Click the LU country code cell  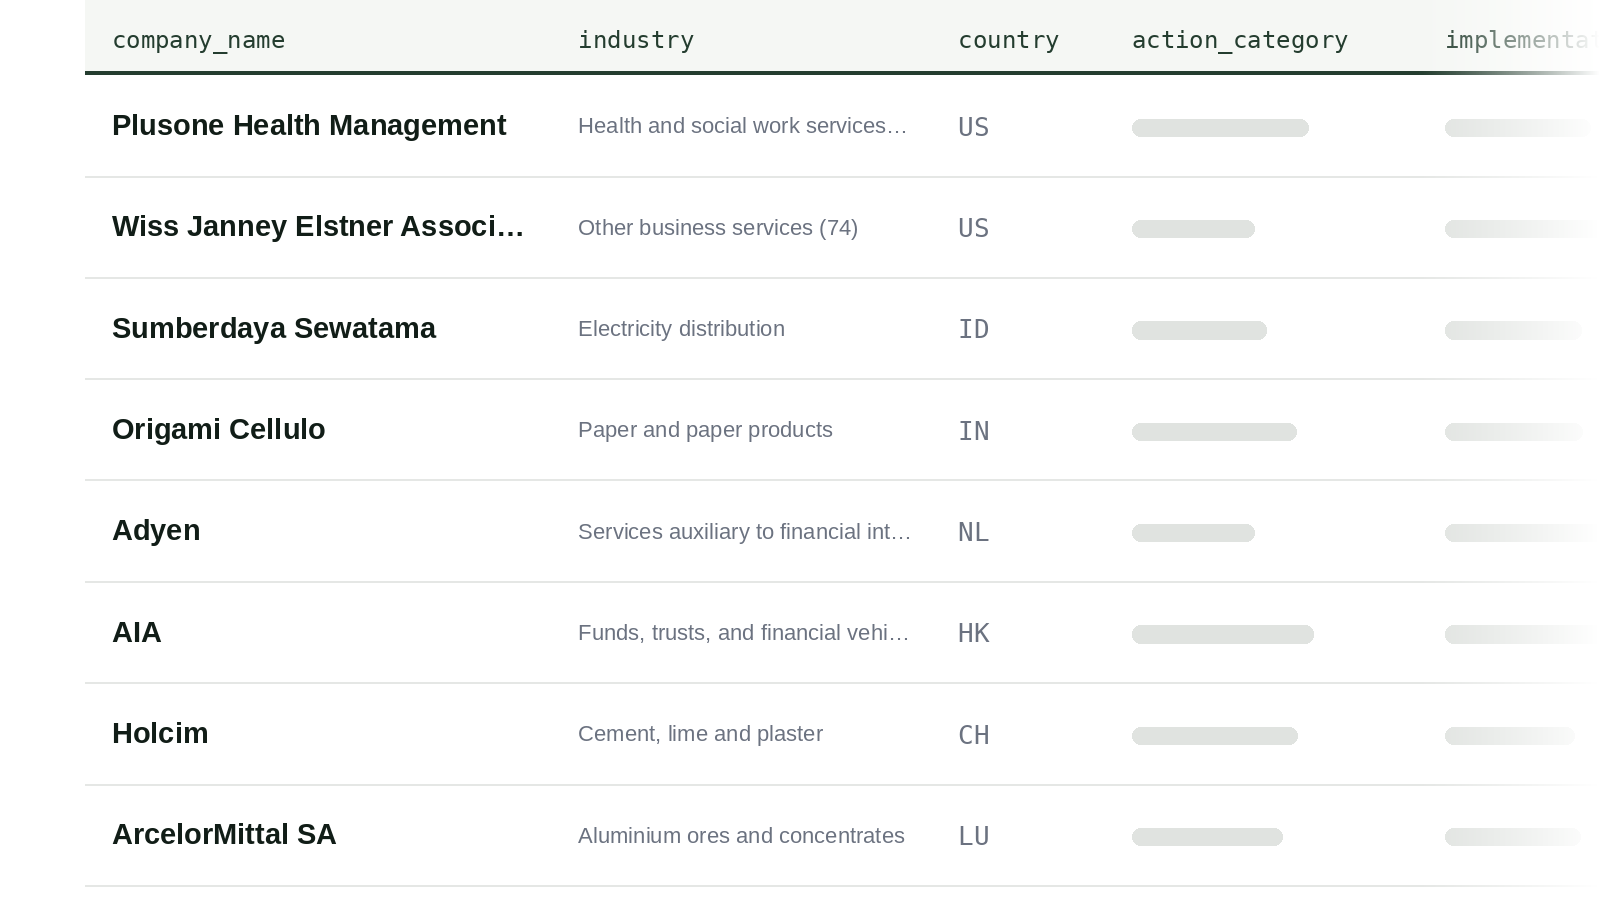pos(974,836)
